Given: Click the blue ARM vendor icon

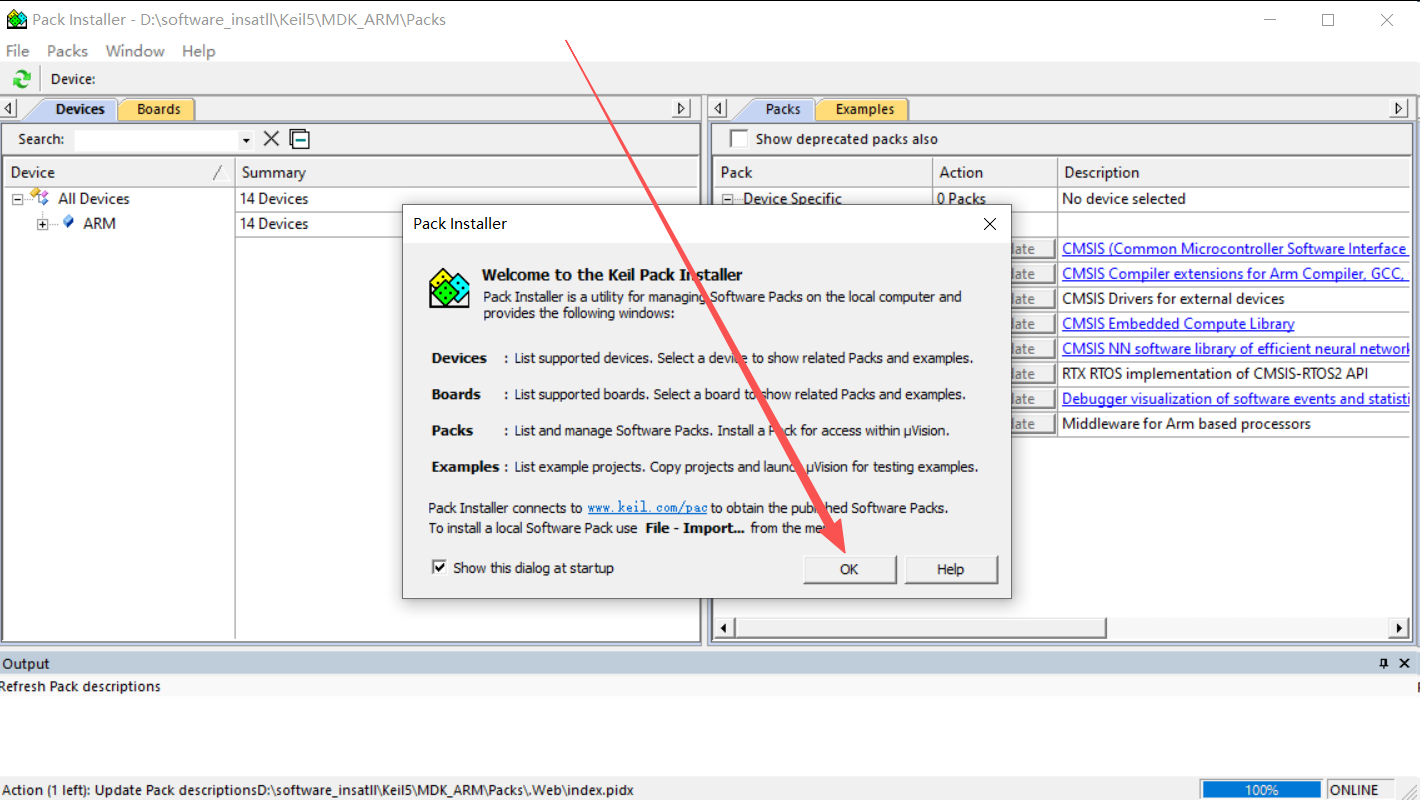Looking at the screenshot, I should pos(68,222).
